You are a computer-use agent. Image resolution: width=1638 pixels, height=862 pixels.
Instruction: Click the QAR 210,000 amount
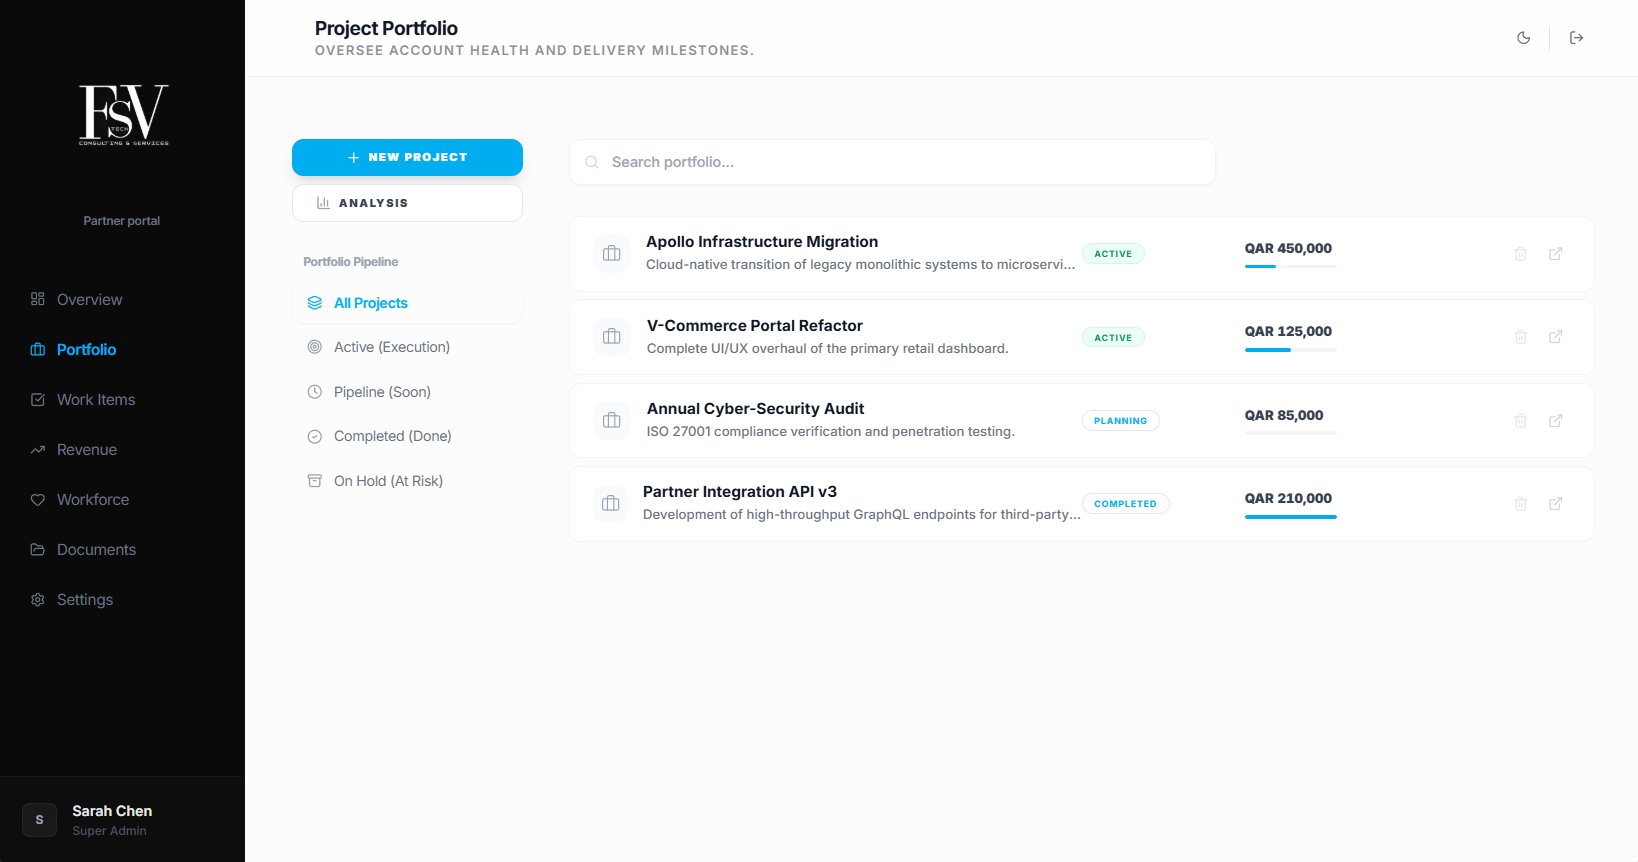pyautogui.click(x=1288, y=498)
